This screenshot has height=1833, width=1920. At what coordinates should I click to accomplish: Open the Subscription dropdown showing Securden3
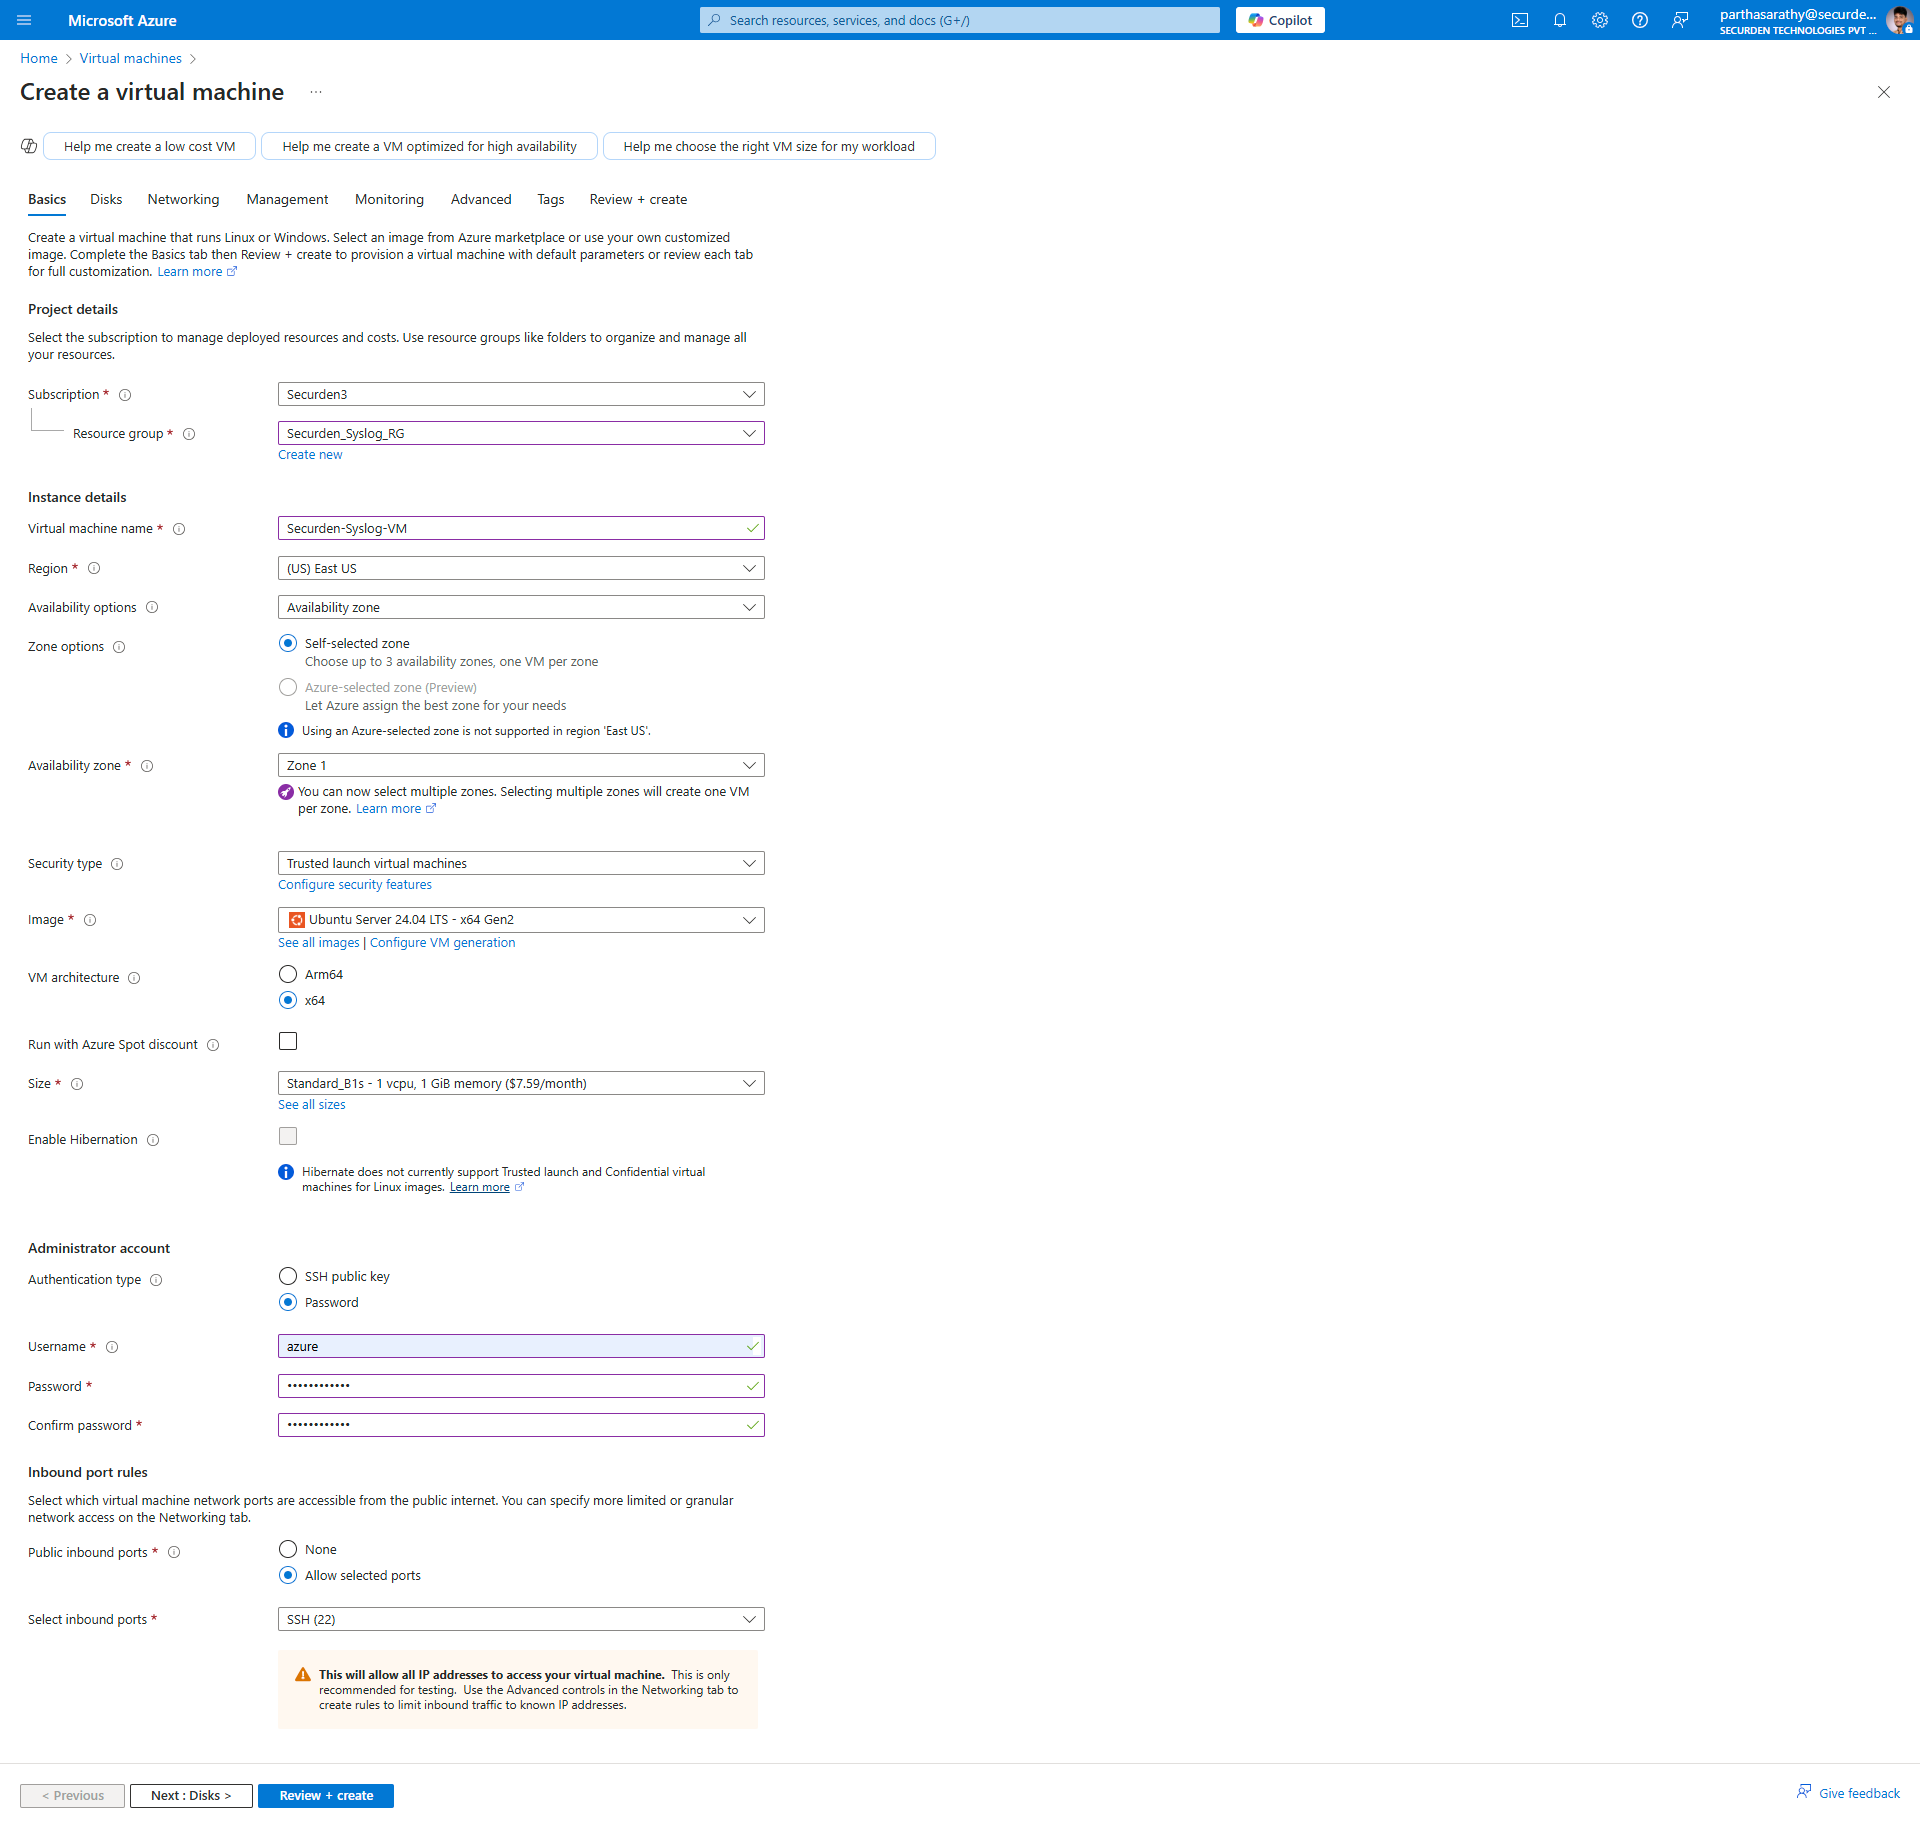tap(521, 394)
